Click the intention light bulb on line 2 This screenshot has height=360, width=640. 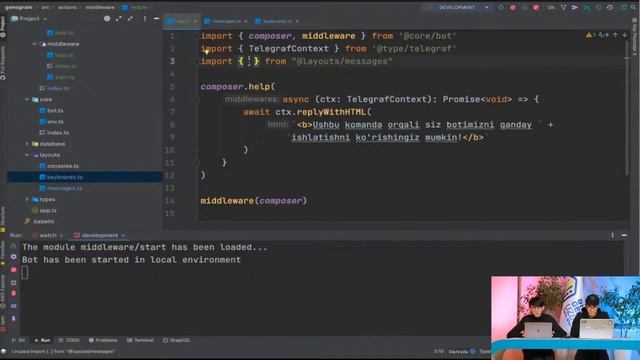(207, 51)
